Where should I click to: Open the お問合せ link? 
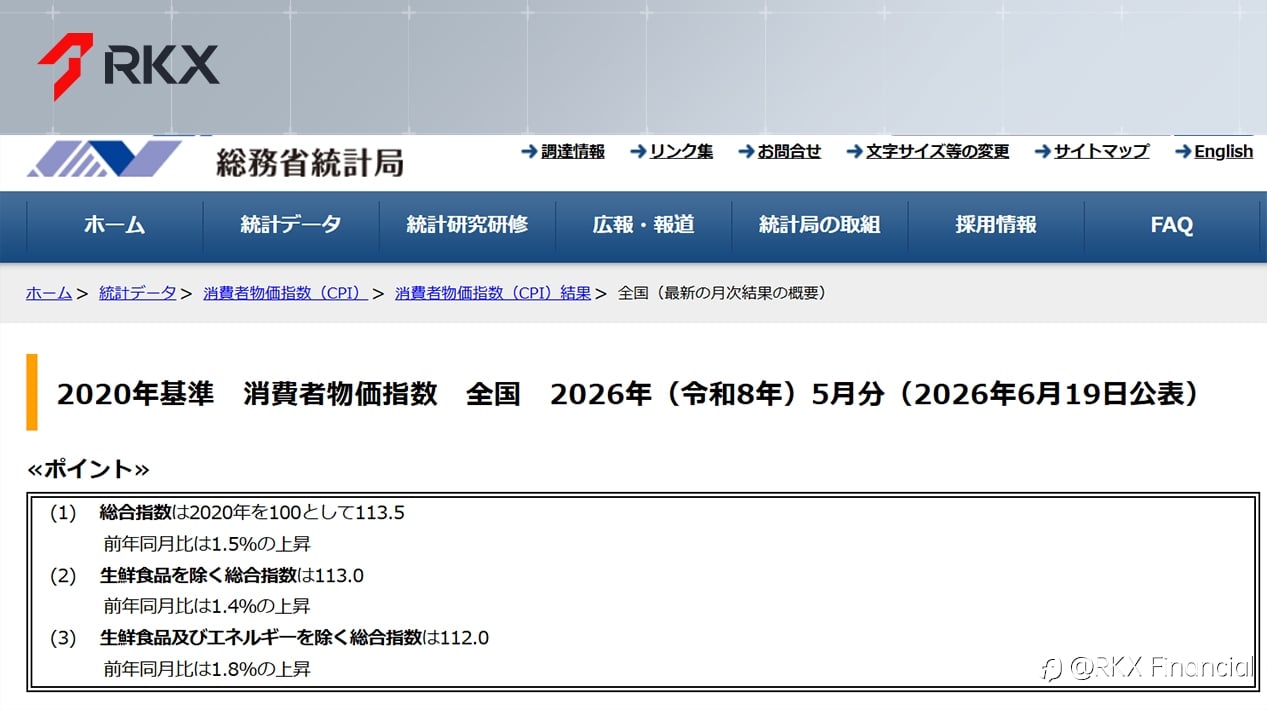789,152
